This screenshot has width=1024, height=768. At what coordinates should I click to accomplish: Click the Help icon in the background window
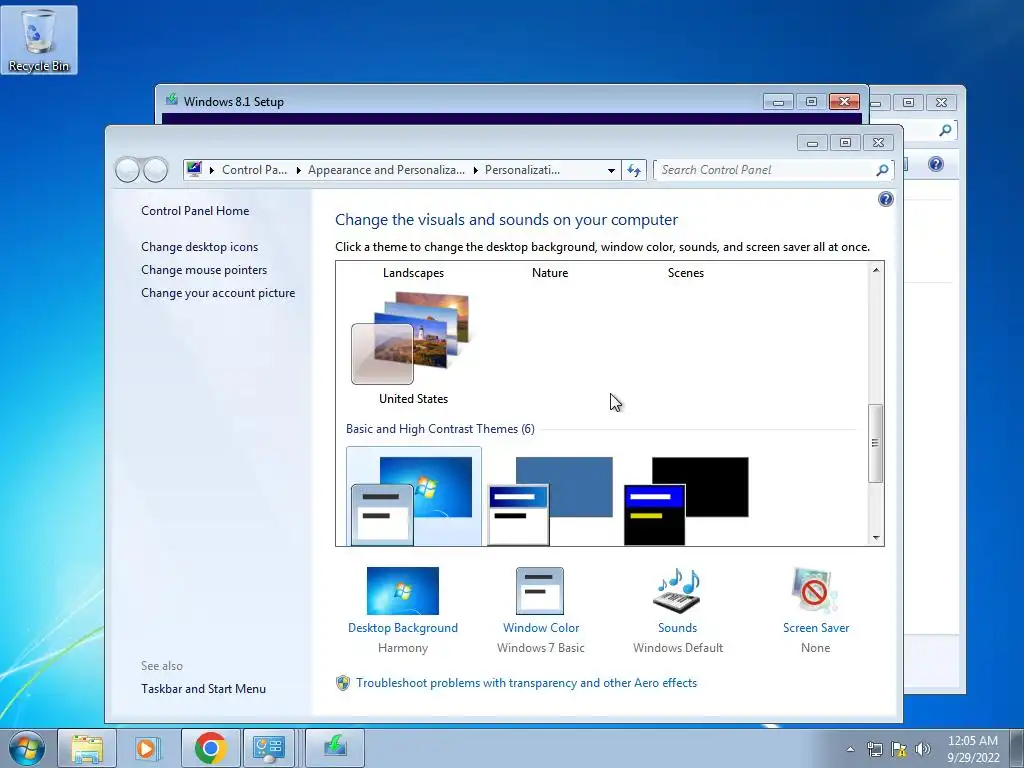point(936,164)
